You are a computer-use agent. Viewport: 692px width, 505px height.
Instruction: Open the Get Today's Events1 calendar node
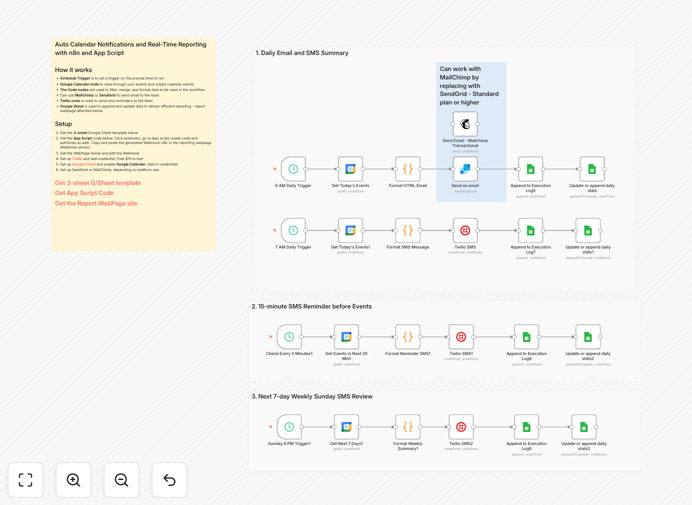(350, 230)
